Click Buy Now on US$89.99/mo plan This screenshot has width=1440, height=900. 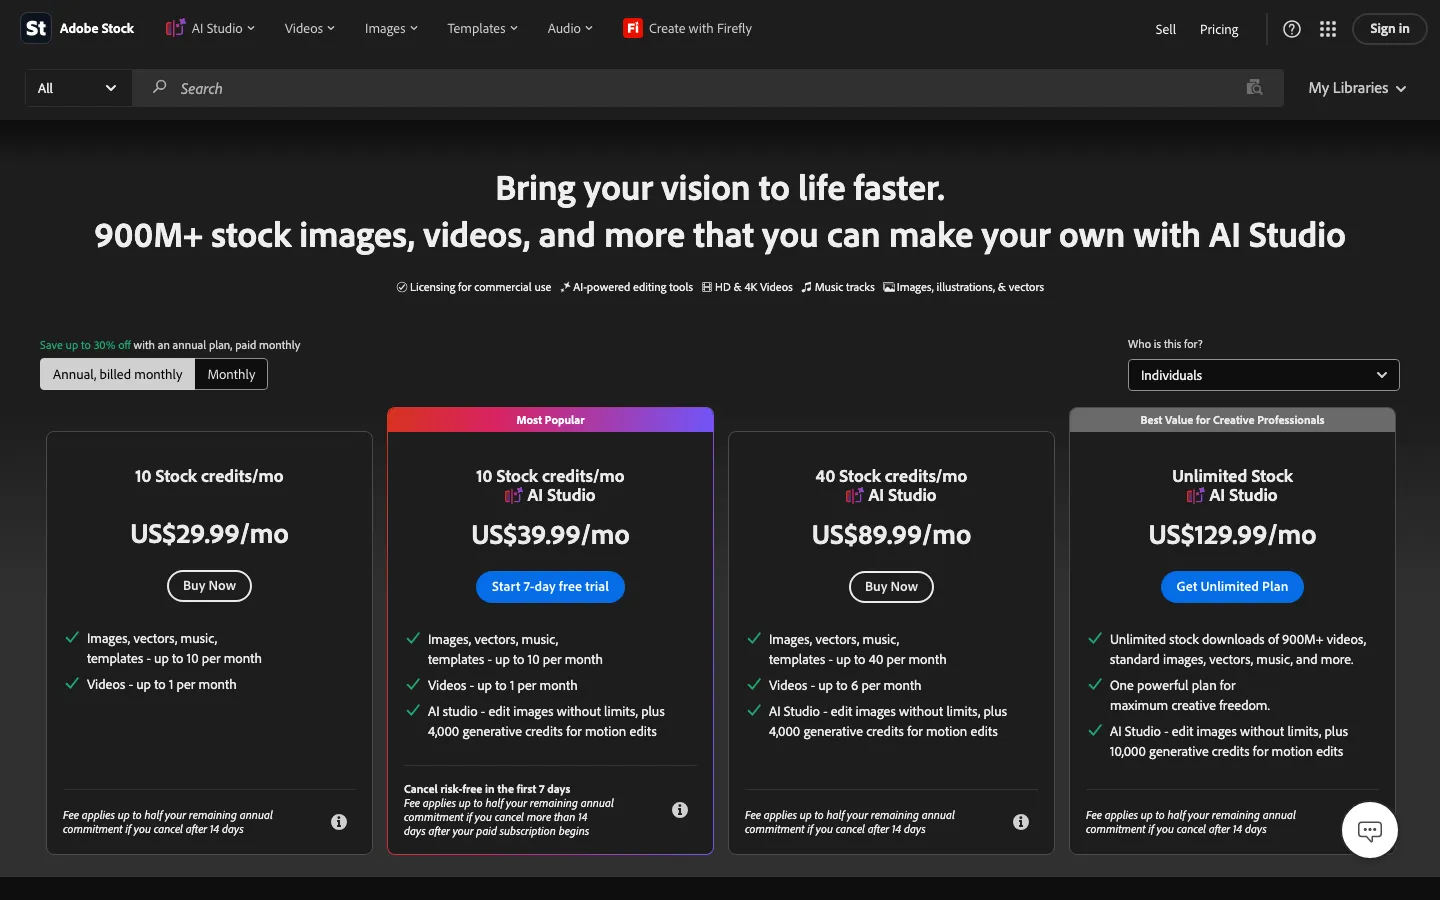click(891, 587)
